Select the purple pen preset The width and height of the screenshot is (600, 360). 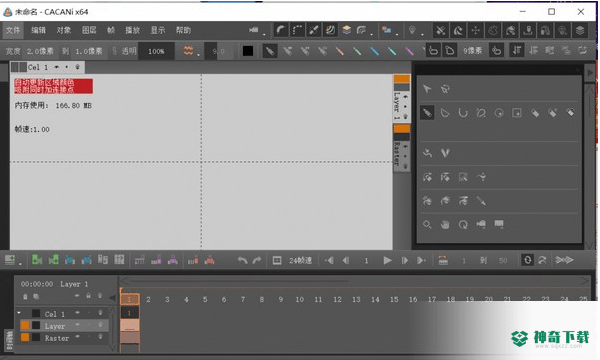409,51
